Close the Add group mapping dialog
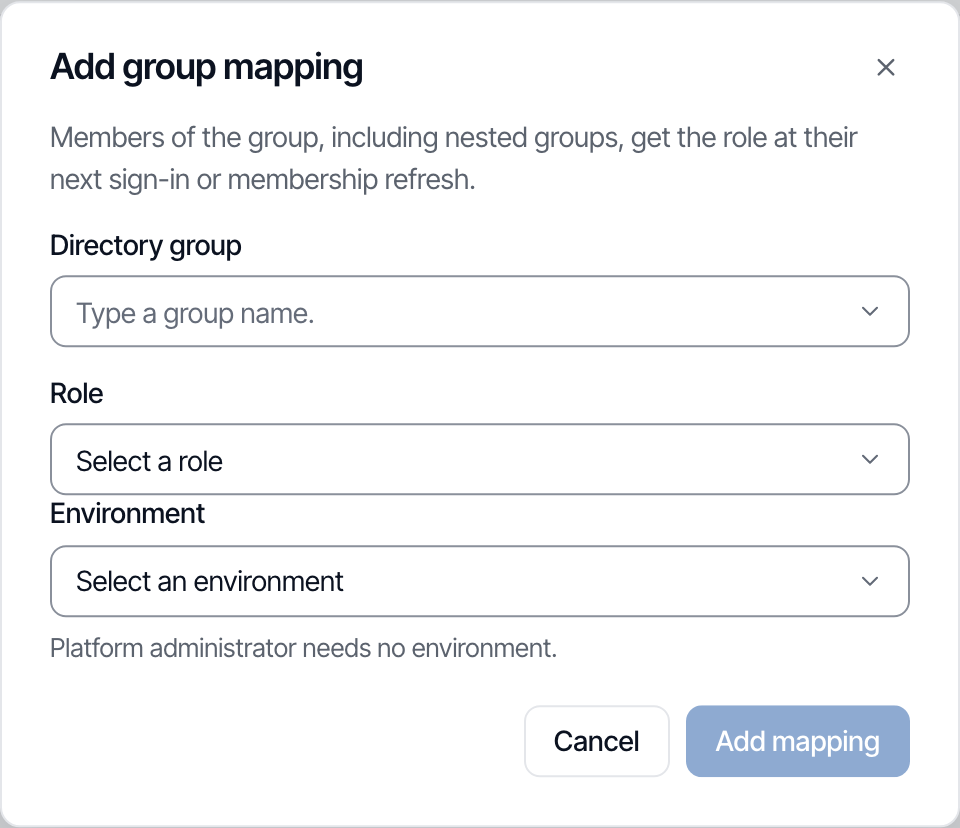The image size is (960, 828). click(885, 67)
